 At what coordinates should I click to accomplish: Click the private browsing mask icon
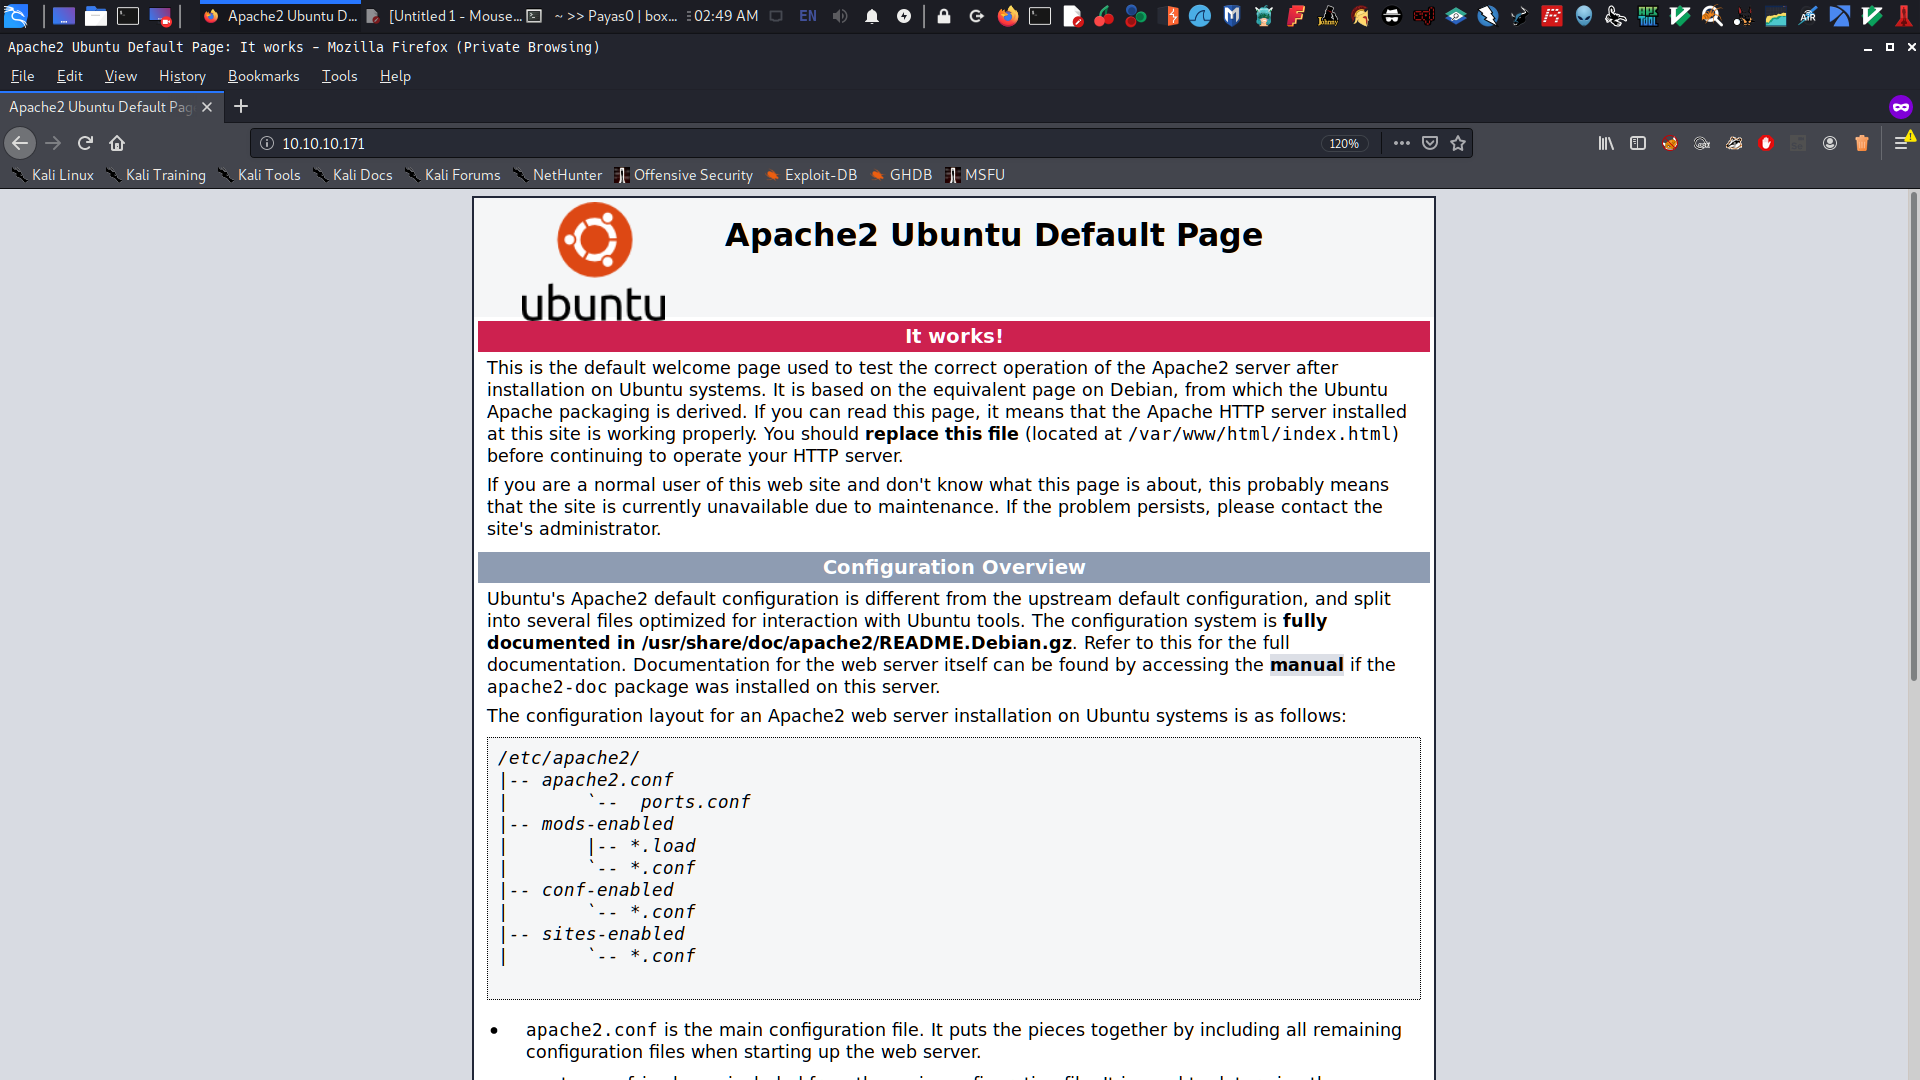coord(1901,106)
